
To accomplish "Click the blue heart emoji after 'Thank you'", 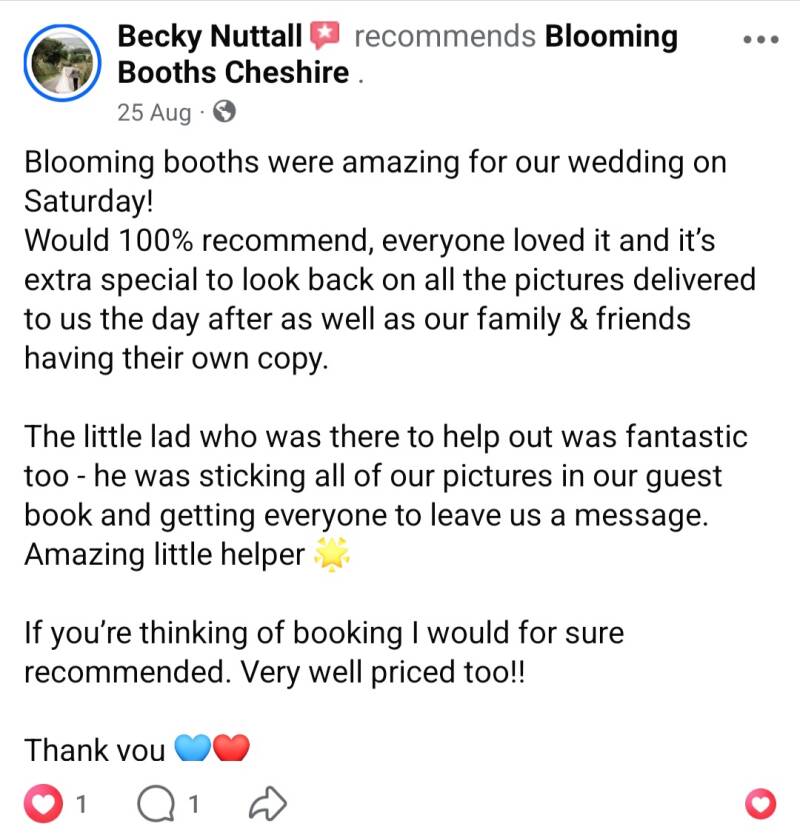I will point(192,746).
